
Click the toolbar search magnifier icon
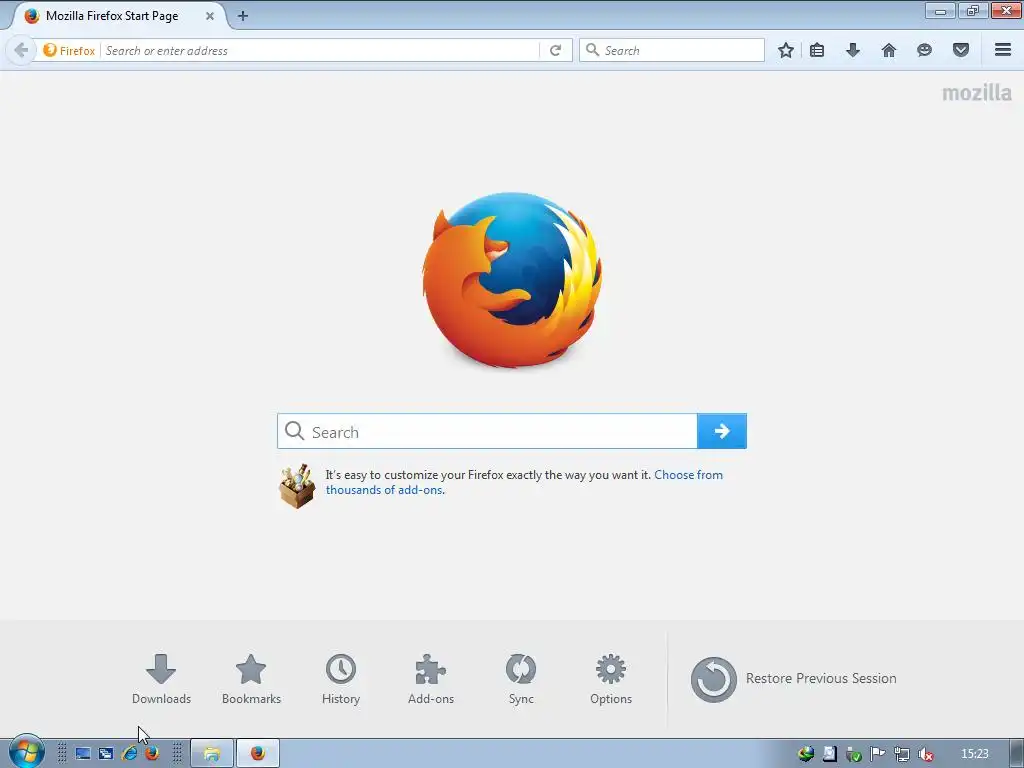coord(592,50)
